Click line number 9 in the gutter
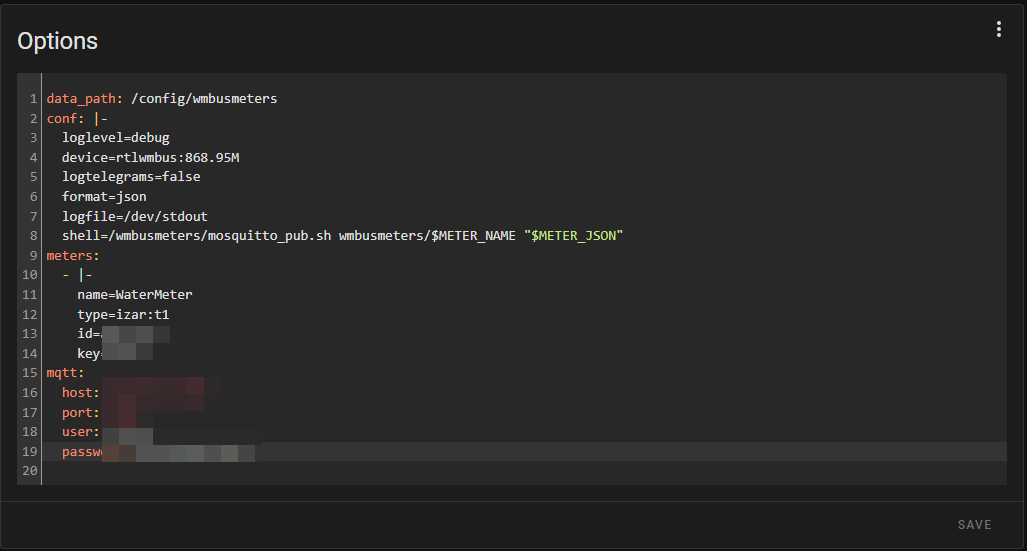Screen dimensions: 1027x551 [x=33, y=256]
